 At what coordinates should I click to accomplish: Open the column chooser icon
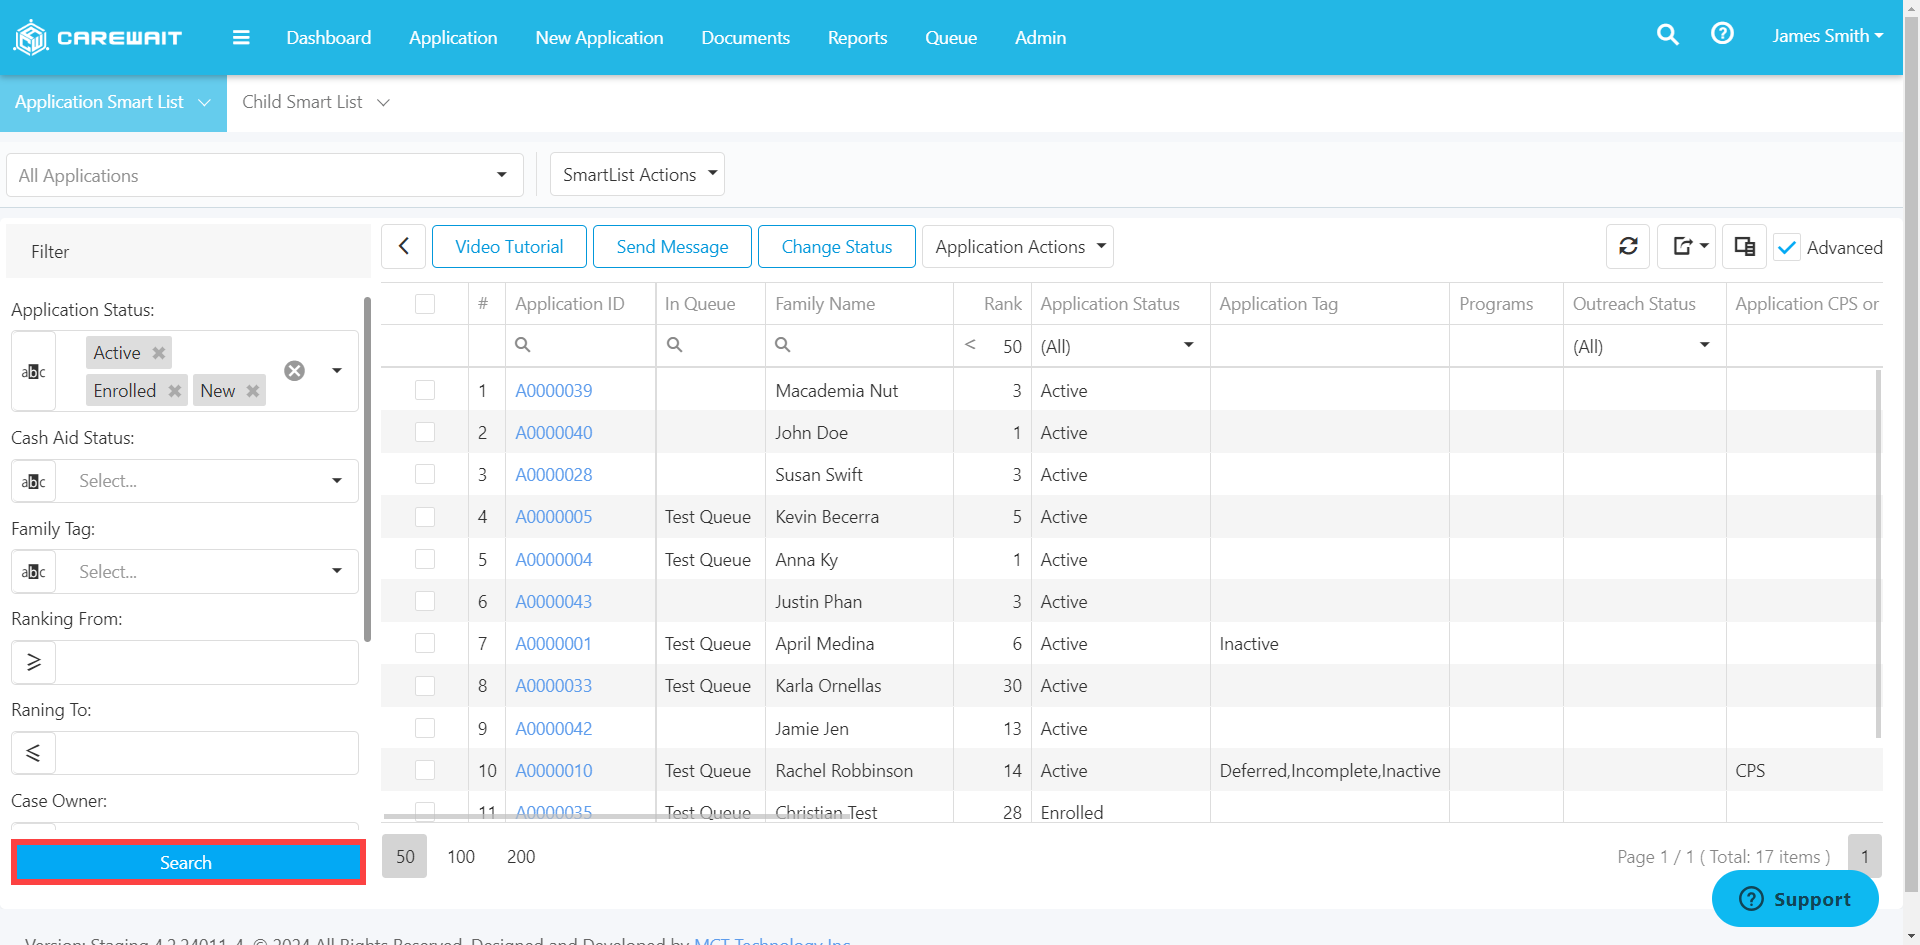pos(1745,246)
